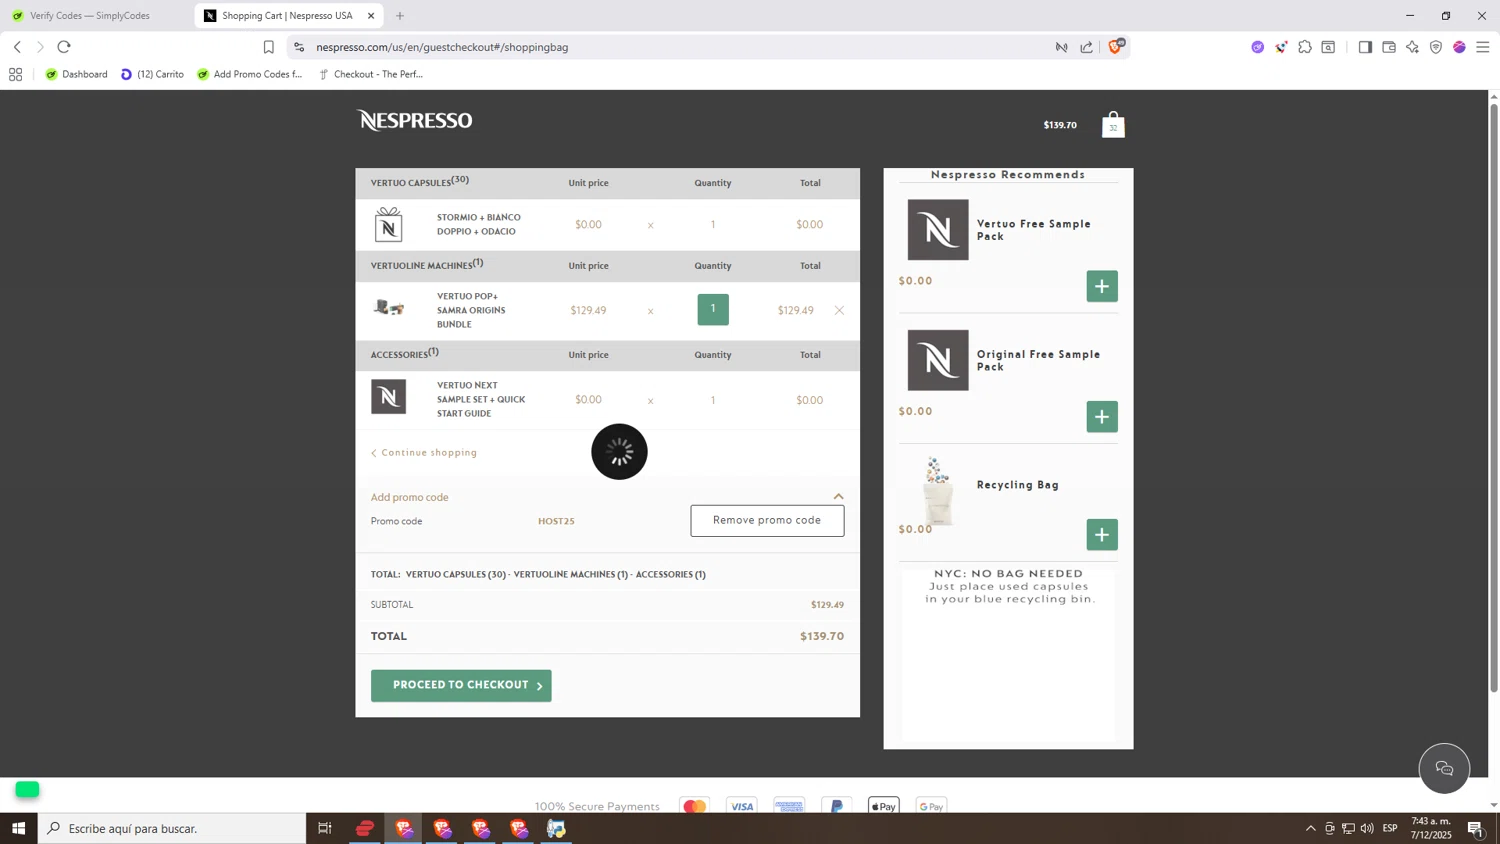This screenshot has height=844, width=1500.
Task: Click the Windows taskbar search box
Action: [x=172, y=828]
